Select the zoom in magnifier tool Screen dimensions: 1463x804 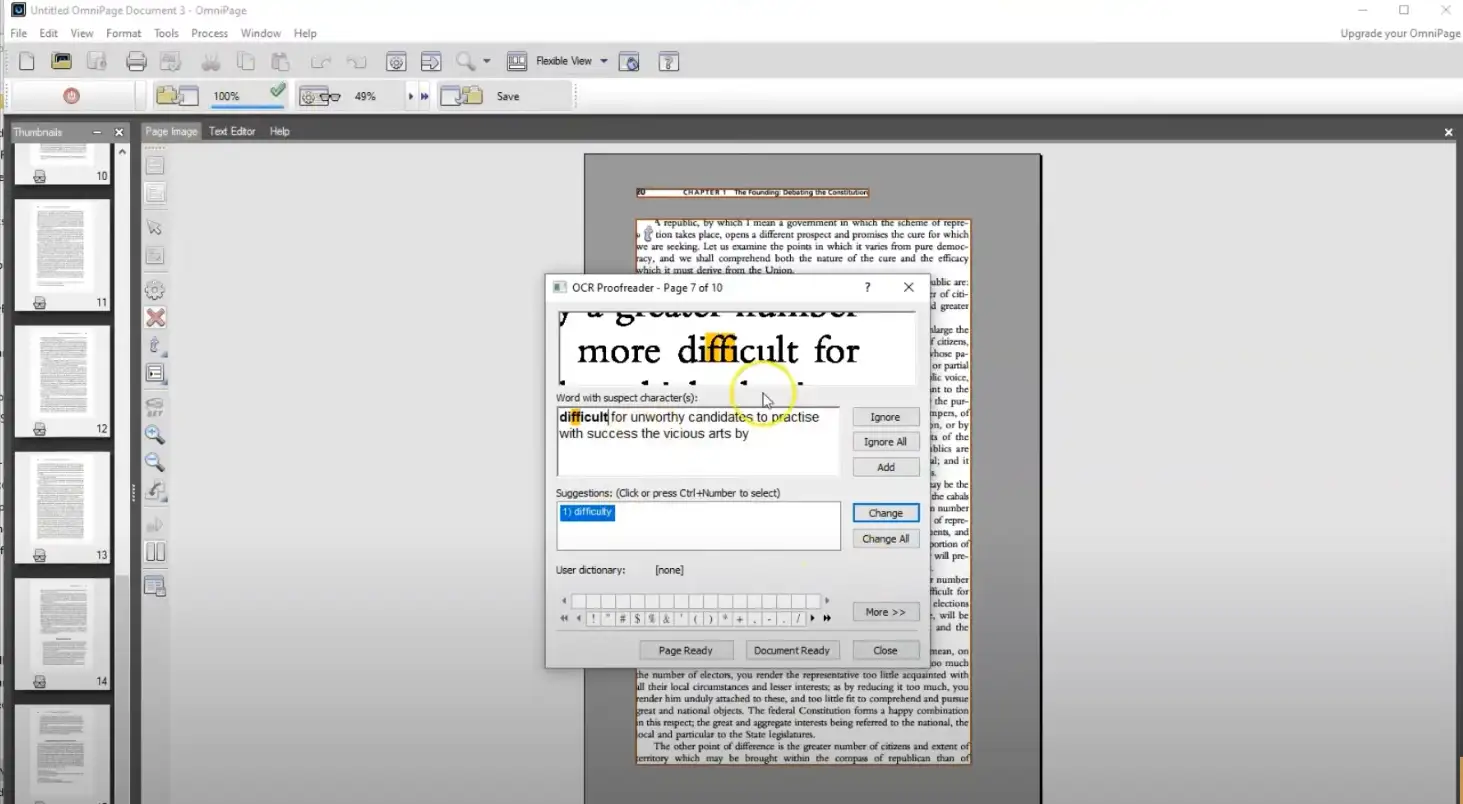(x=155, y=435)
